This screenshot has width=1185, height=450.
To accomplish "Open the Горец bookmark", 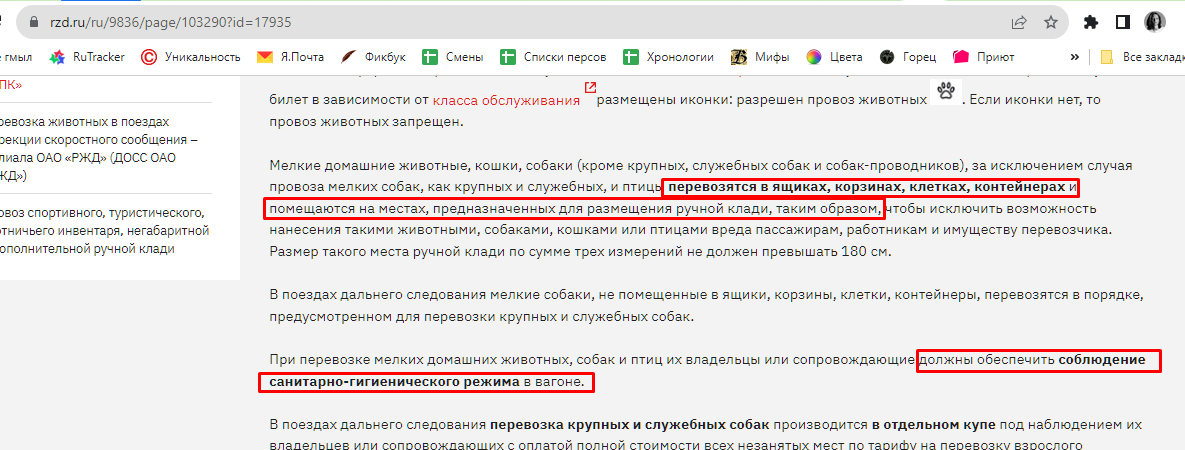I will (908, 57).
